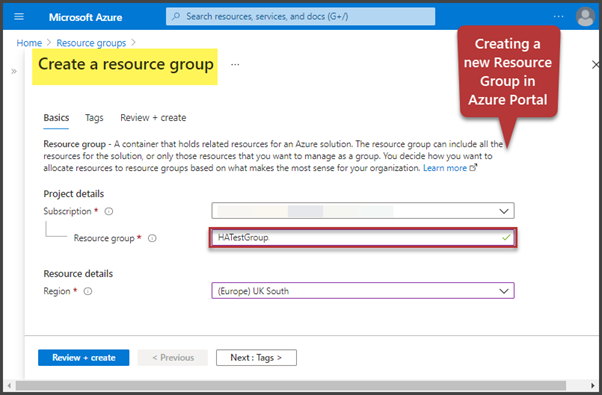Expand the collapsed side panel chevrons
The width and height of the screenshot is (602, 395).
click(x=14, y=71)
